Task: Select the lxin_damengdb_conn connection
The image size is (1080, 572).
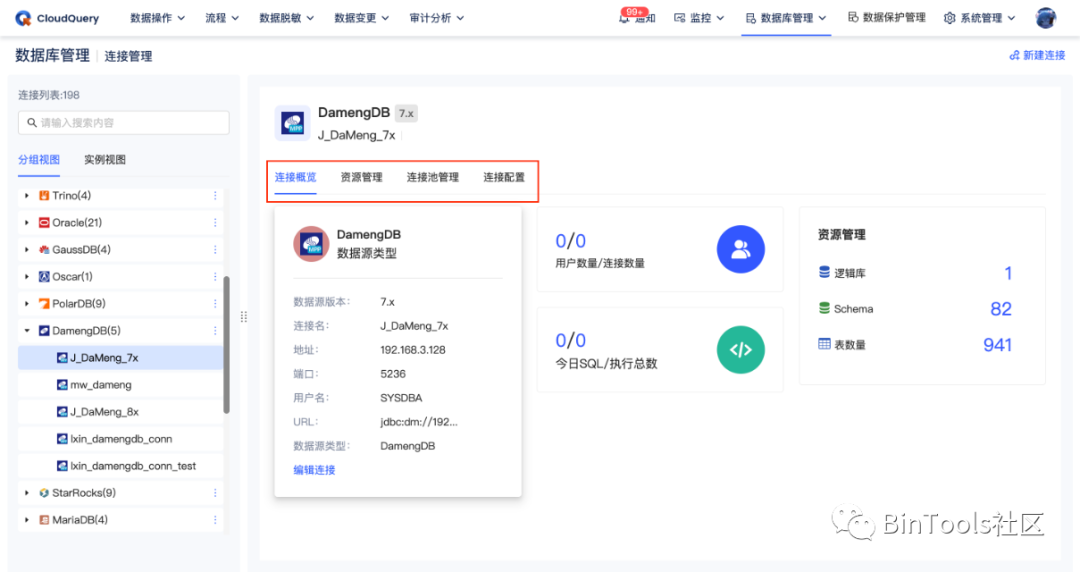Action: (121, 439)
